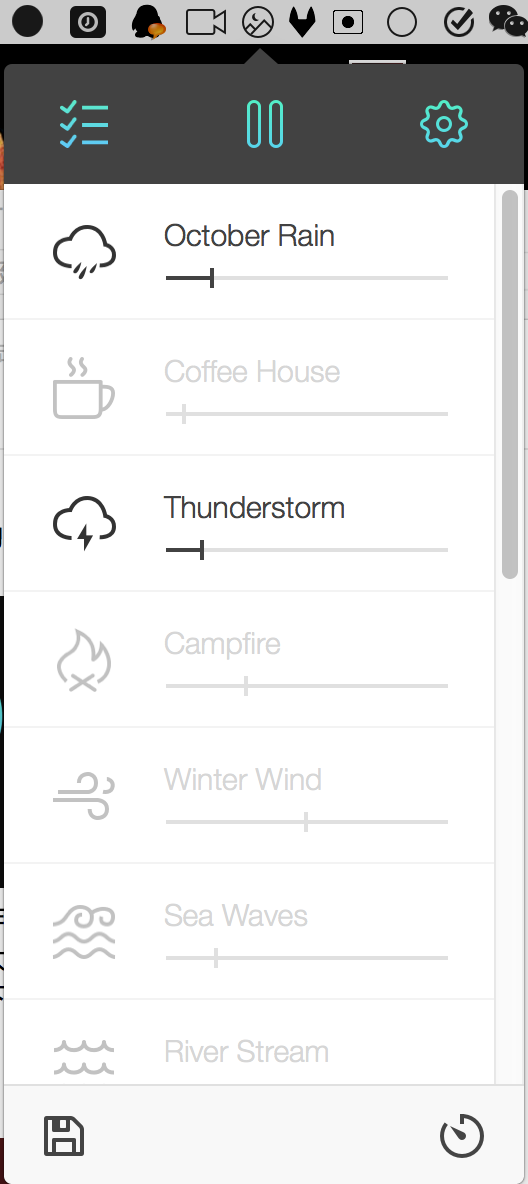Set October Rain volume slider

point(307,278)
